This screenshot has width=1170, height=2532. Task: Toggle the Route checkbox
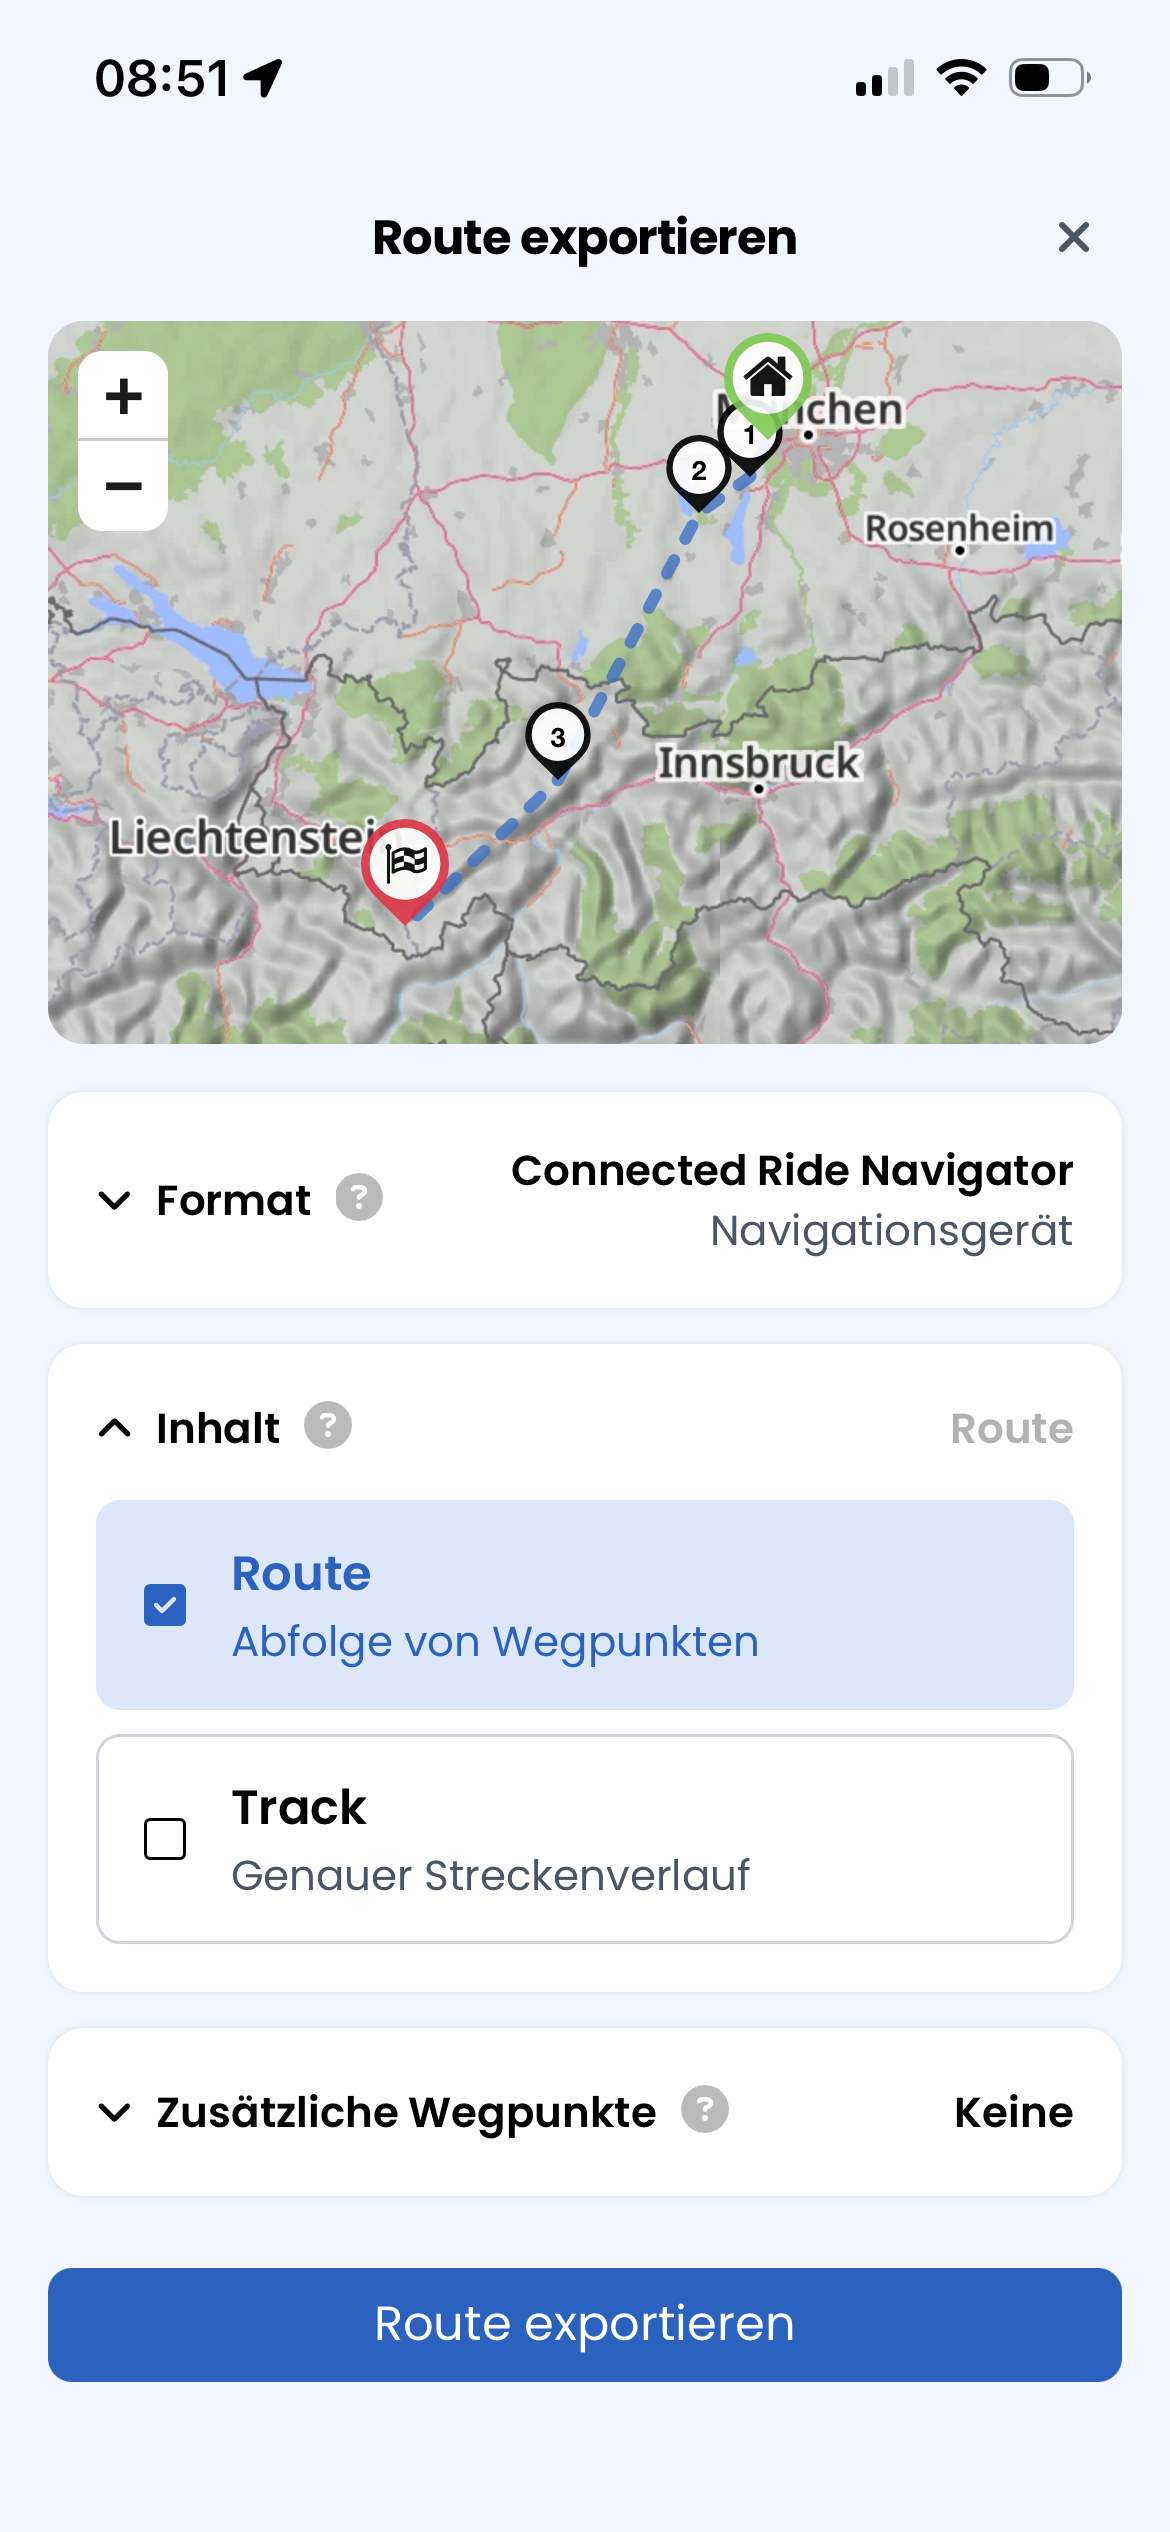coord(165,1605)
